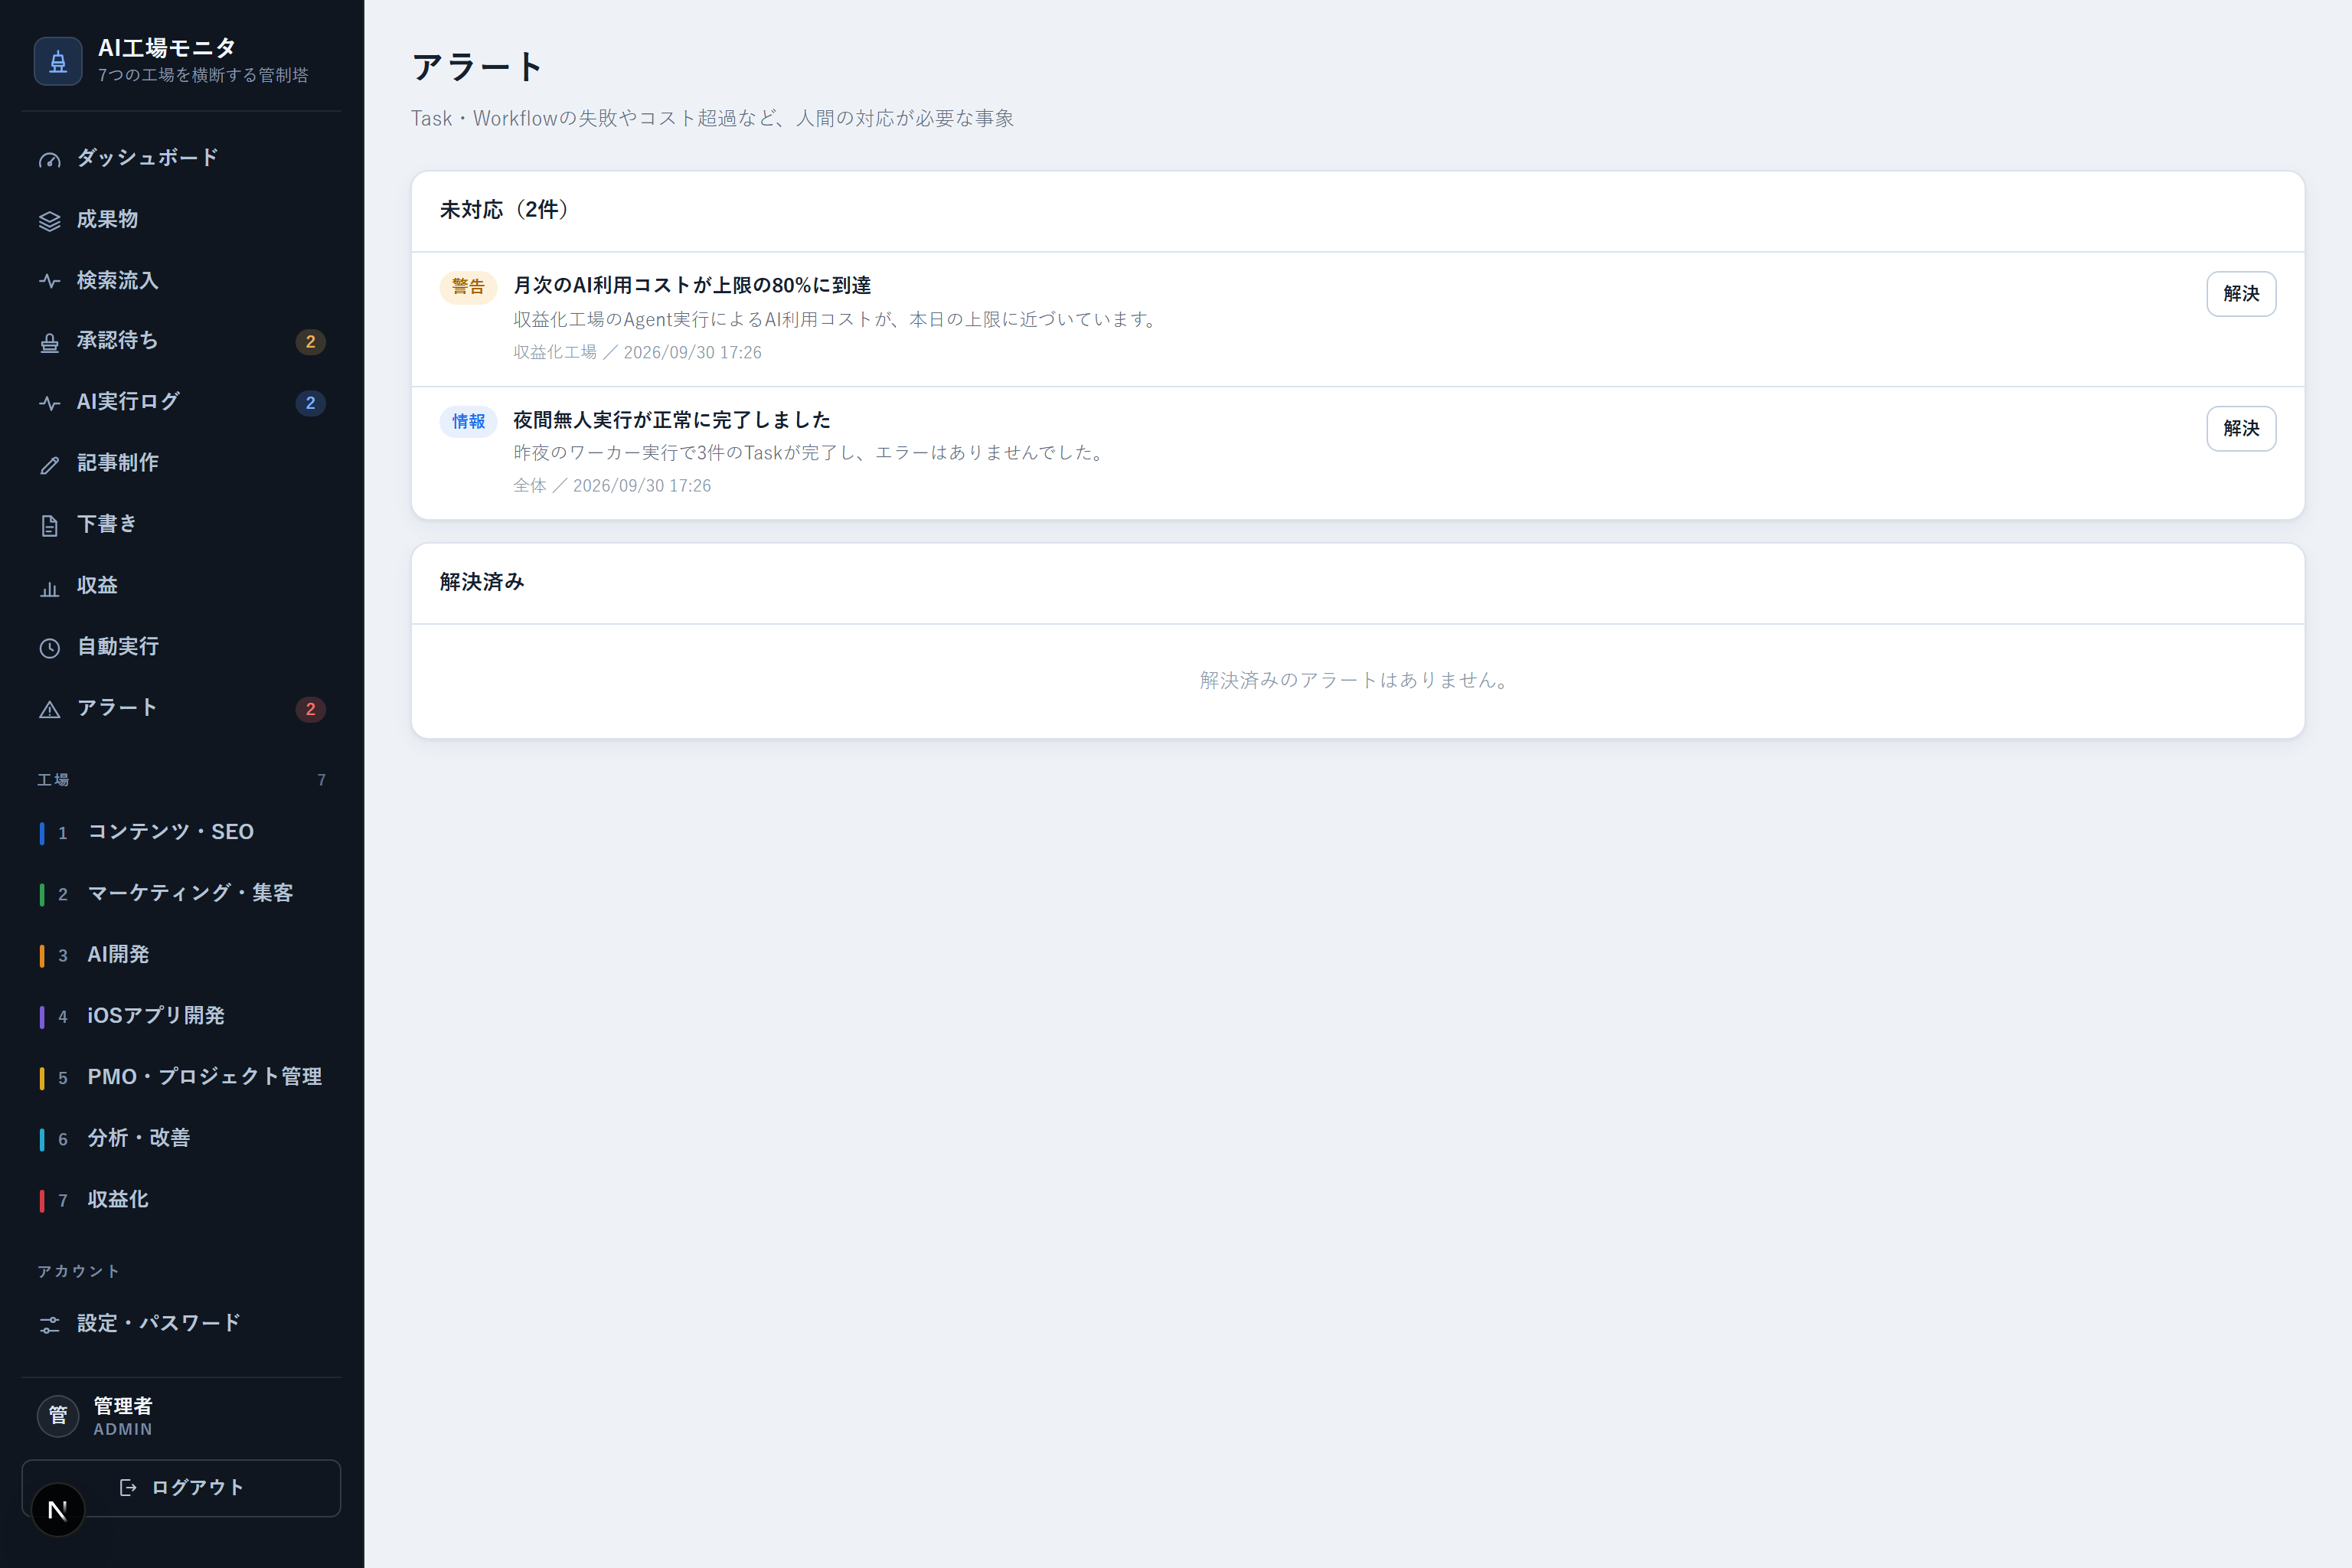Select the 成果物 layers icon

click(x=49, y=221)
